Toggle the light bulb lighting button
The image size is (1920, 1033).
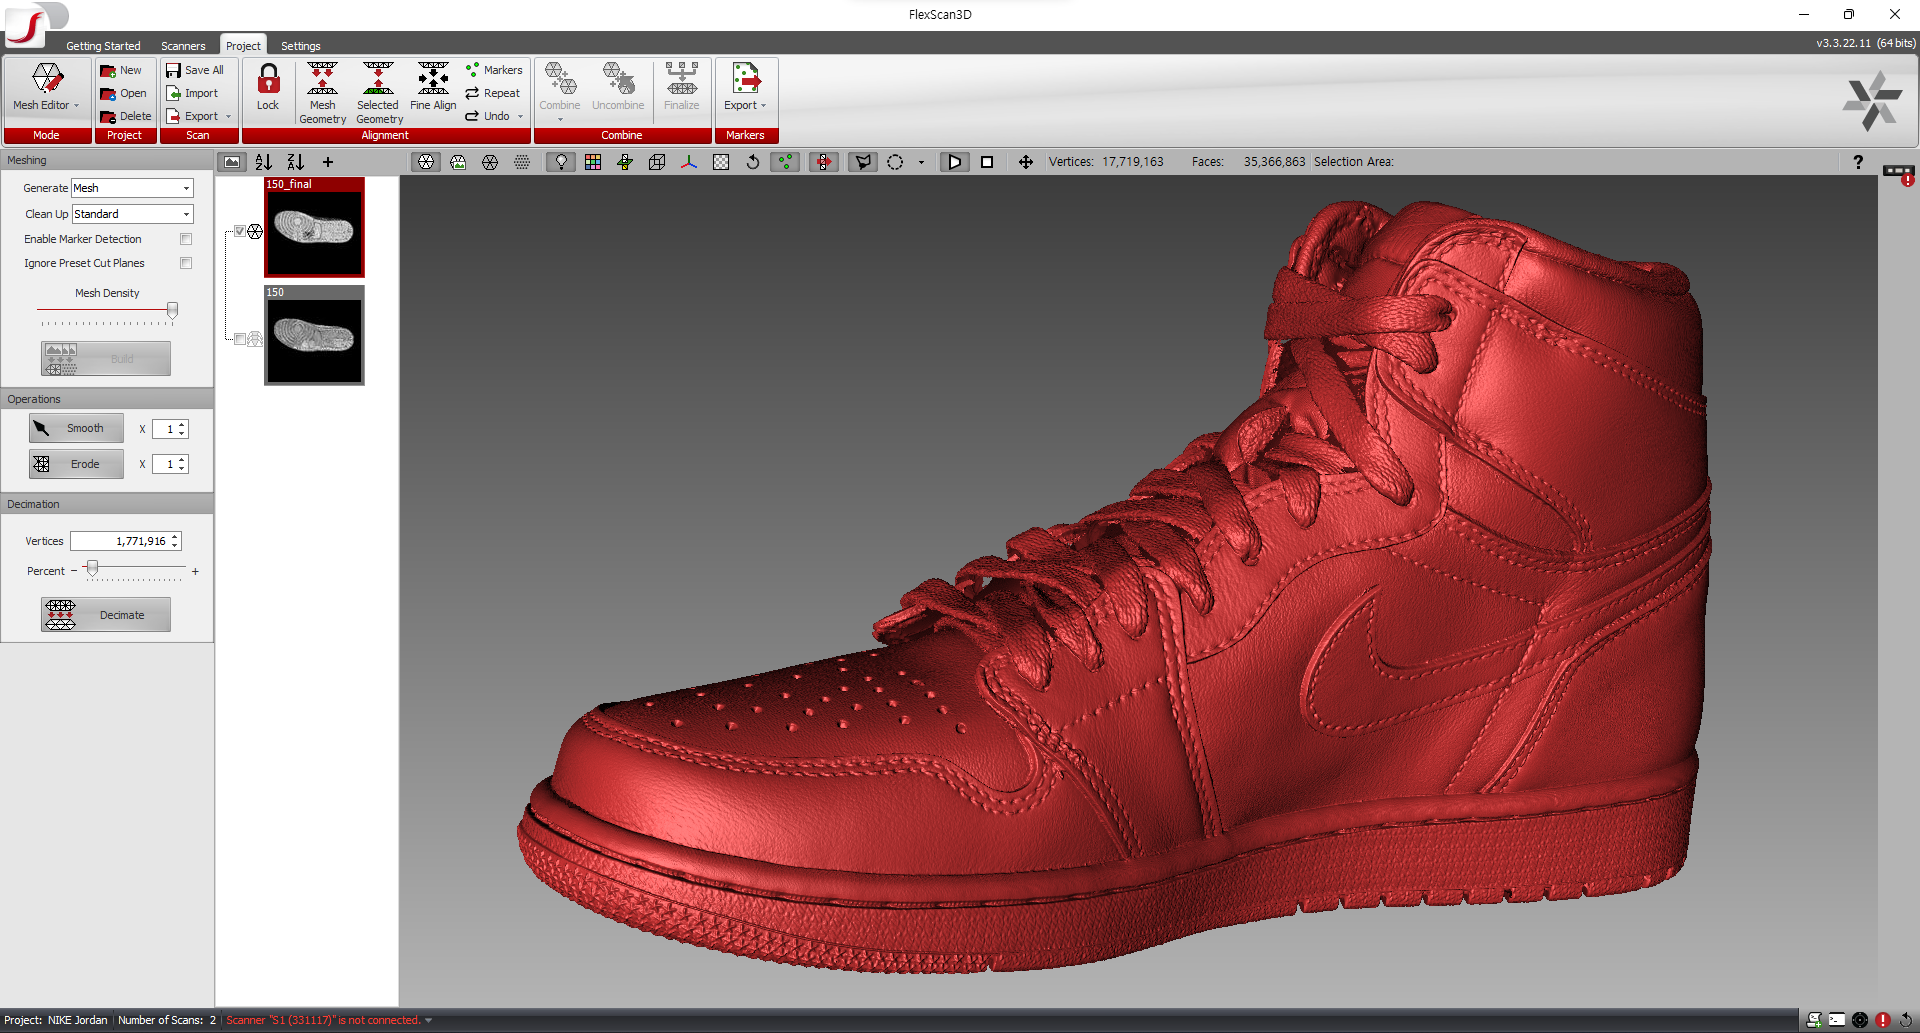pyautogui.click(x=561, y=162)
